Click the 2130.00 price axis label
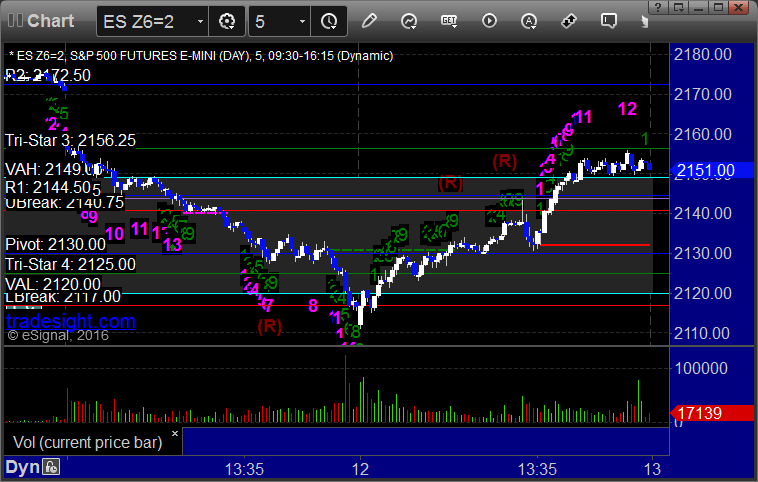 702,253
